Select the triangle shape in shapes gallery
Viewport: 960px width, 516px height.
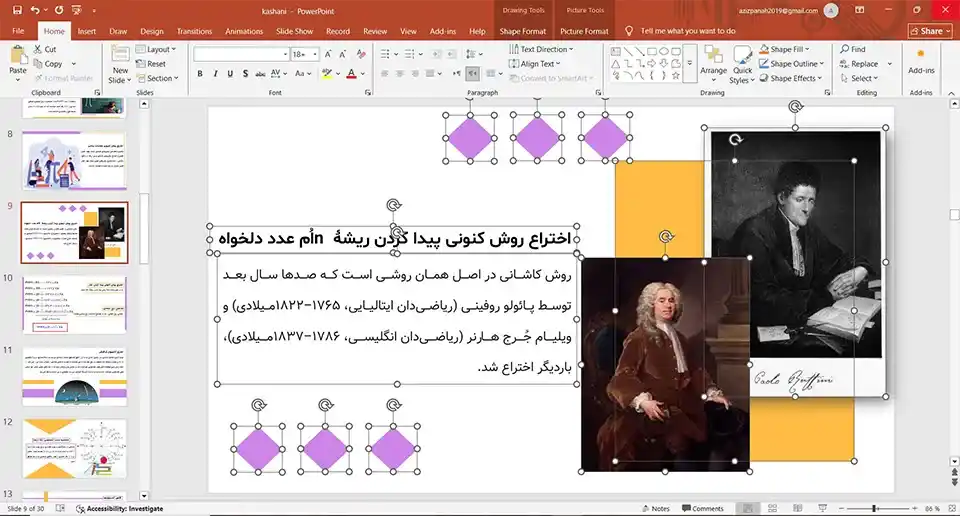click(615, 64)
